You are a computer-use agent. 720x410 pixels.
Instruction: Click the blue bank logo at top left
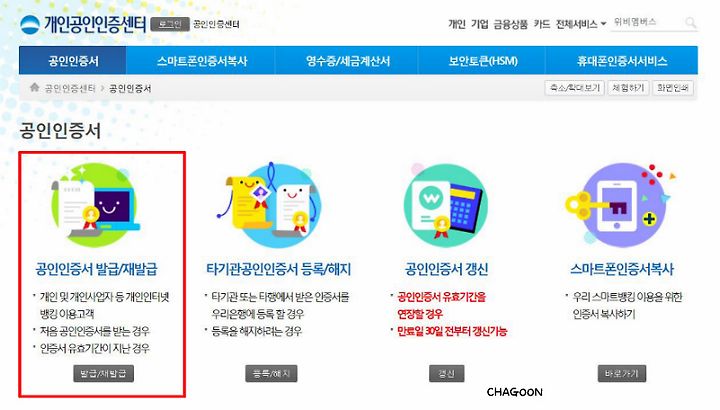[x=30, y=24]
